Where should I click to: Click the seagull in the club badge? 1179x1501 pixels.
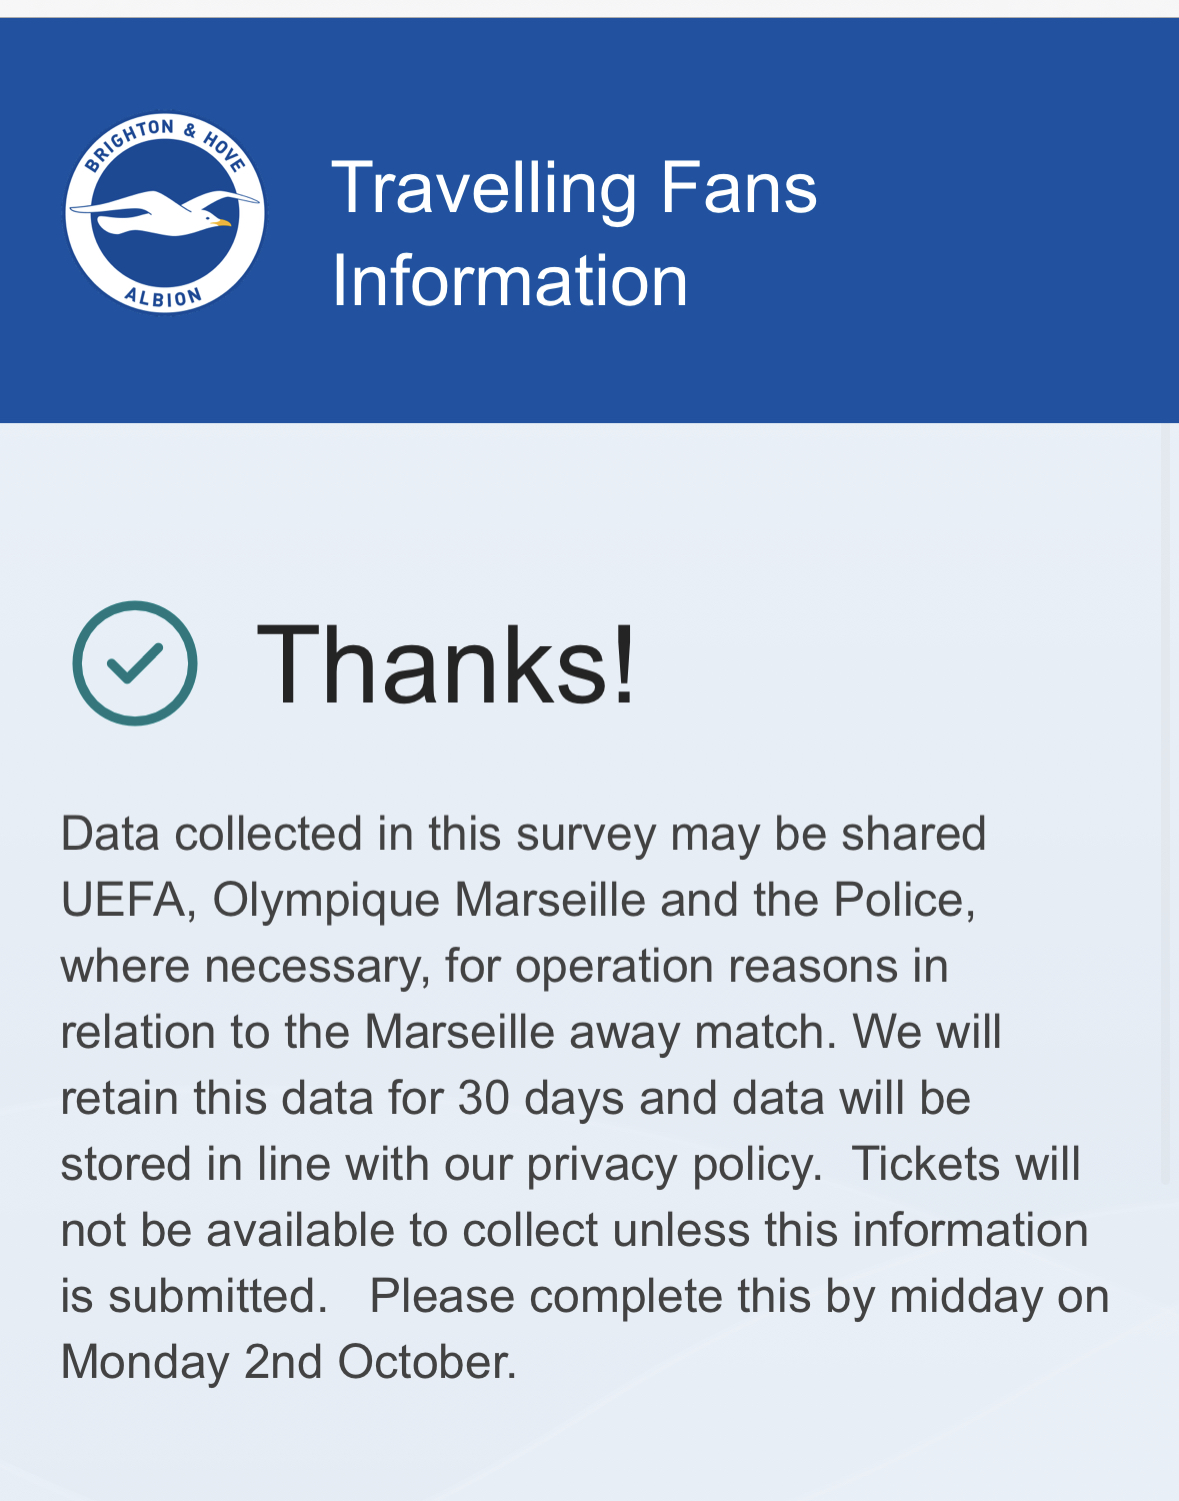coord(160,210)
